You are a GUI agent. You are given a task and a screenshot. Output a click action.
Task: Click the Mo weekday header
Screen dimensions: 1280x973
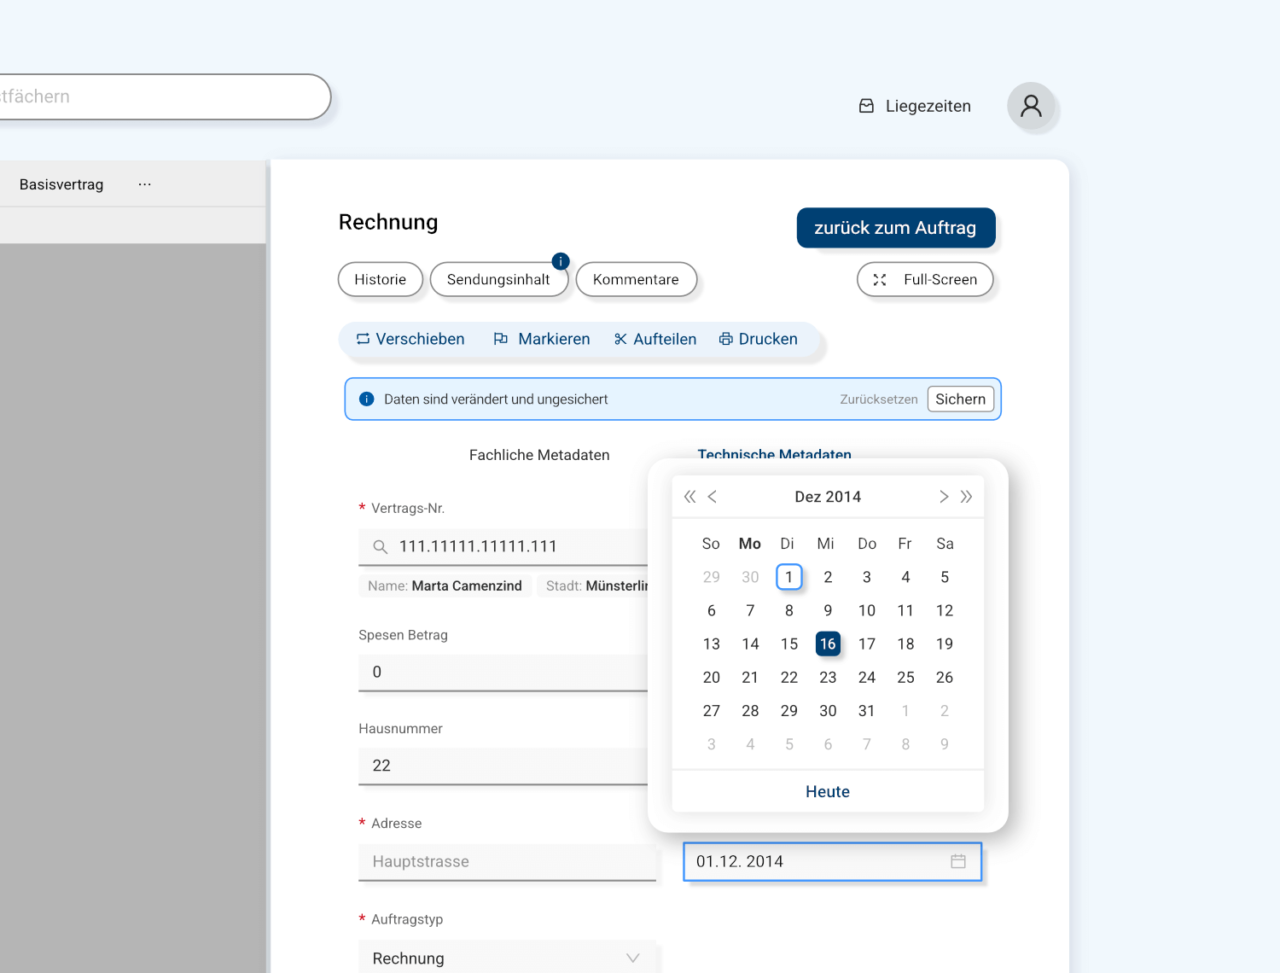click(750, 544)
